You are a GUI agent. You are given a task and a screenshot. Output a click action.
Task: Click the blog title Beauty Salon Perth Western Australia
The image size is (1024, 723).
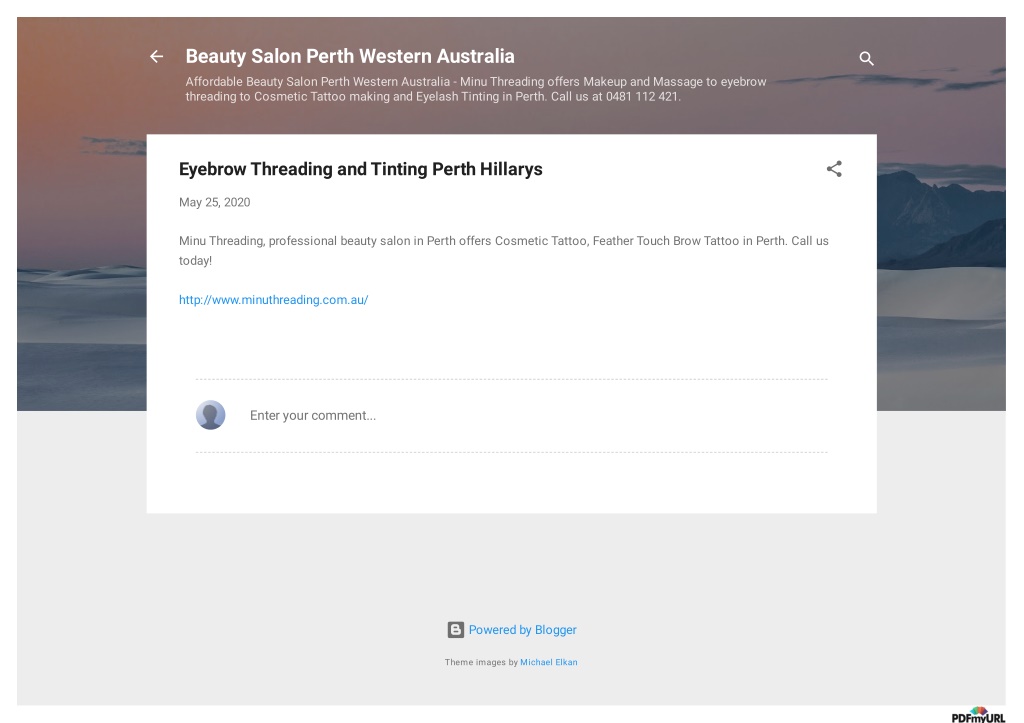click(x=350, y=56)
